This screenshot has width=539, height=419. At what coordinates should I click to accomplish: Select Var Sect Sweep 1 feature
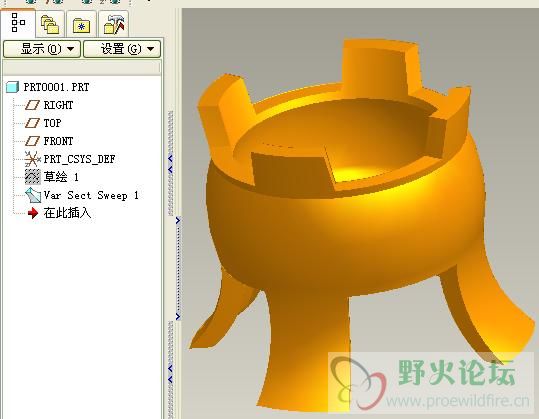[91, 195]
